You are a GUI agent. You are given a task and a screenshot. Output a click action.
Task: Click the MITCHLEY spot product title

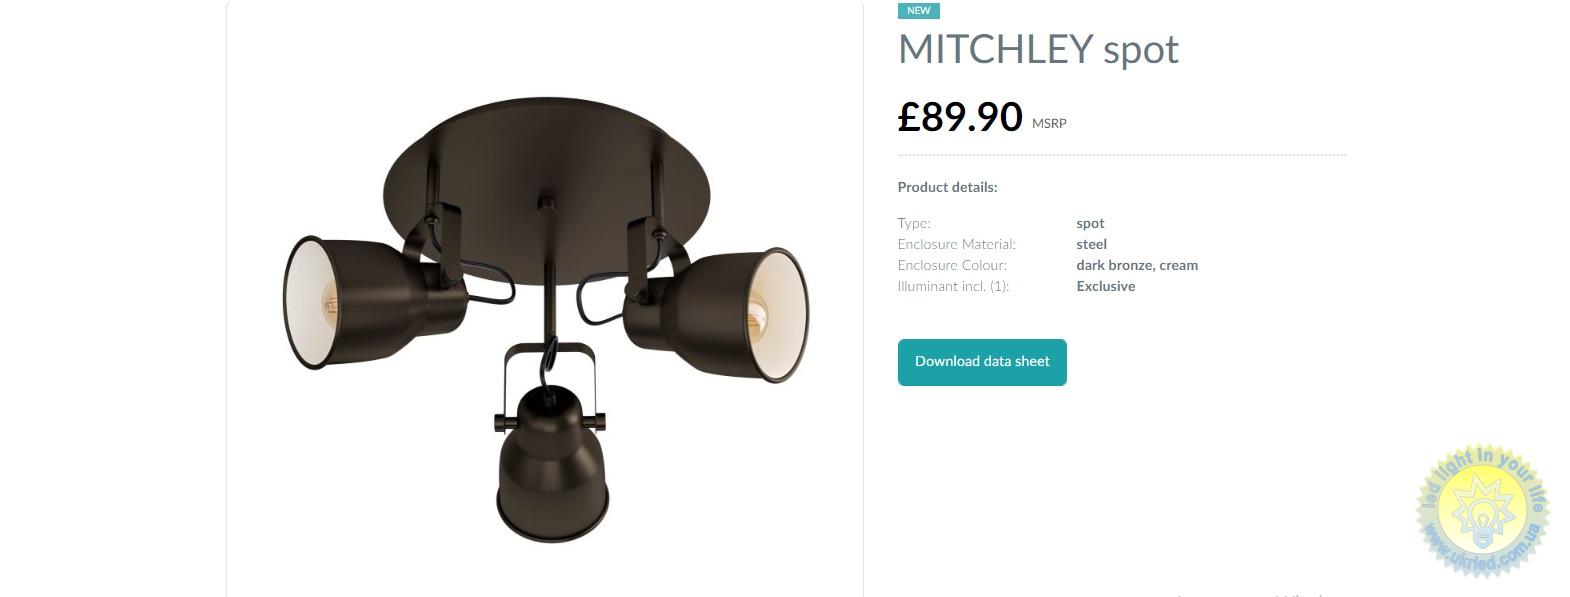(x=1038, y=49)
